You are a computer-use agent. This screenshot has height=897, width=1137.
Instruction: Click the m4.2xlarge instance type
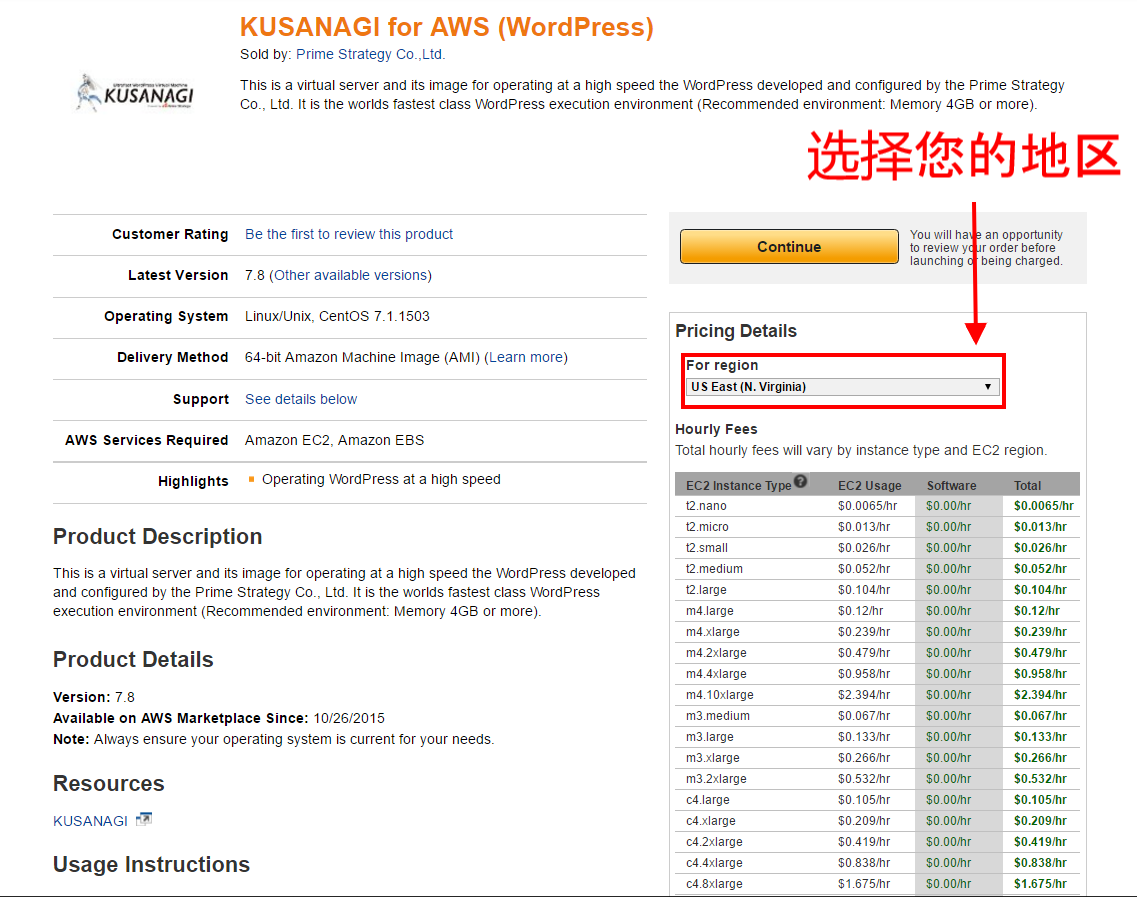click(716, 653)
